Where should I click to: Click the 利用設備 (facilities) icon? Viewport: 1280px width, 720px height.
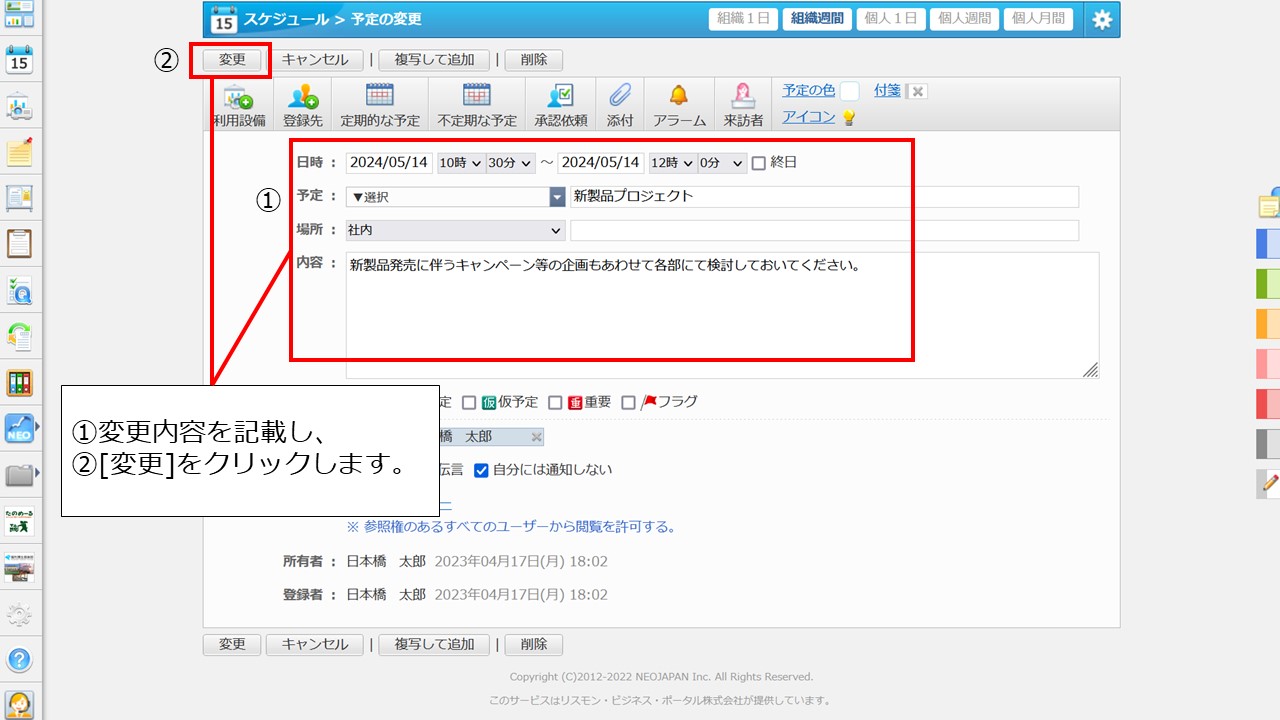click(x=239, y=97)
